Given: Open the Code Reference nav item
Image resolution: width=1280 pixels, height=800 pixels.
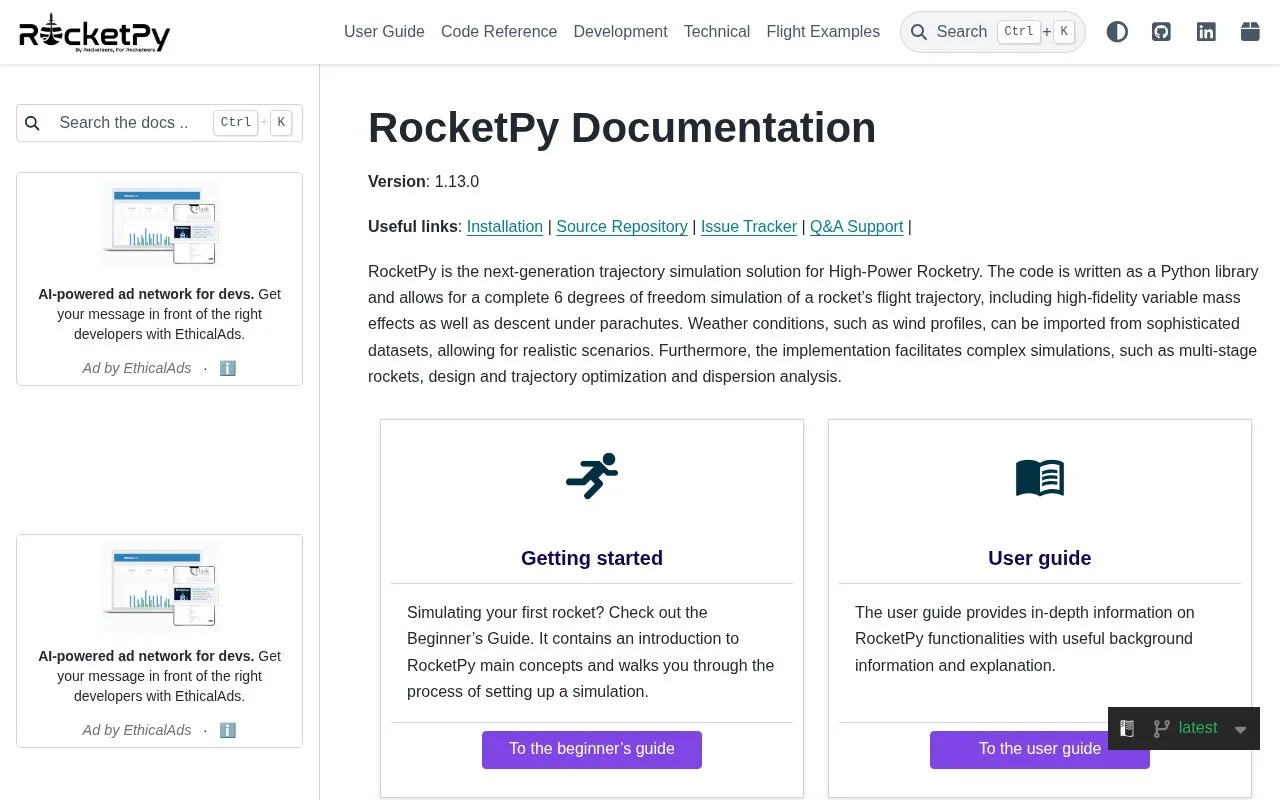Looking at the screenshot, I should tap(499, 32).
